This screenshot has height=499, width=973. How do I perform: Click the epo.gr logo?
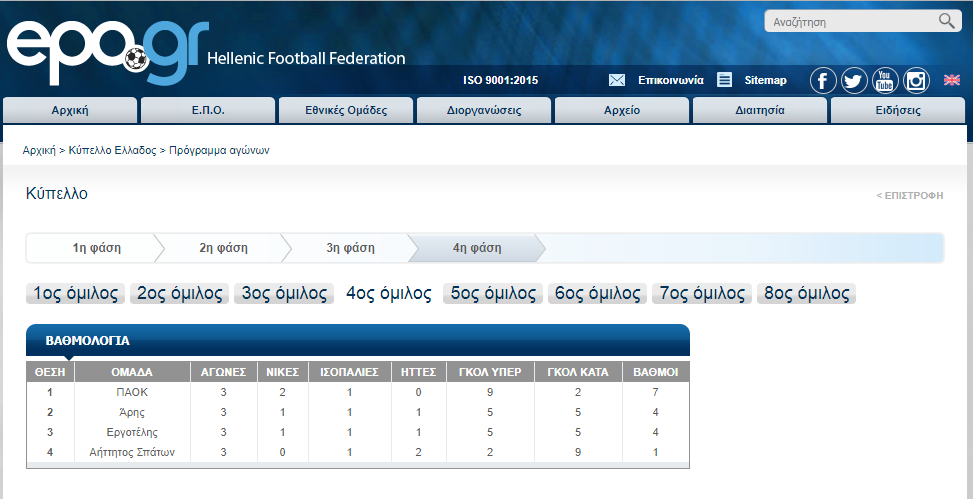pyautogui.click(x=108, y=53)
